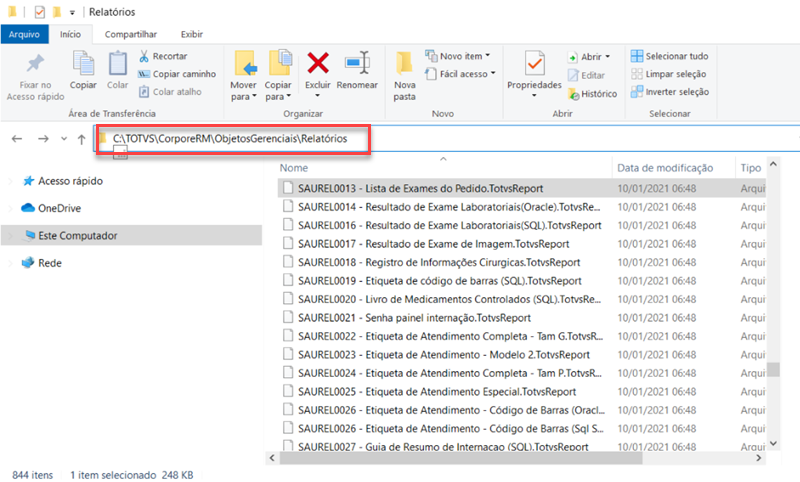Click the Renomear icon
Viewport: 800px width, 482px height.
point(357,63)
